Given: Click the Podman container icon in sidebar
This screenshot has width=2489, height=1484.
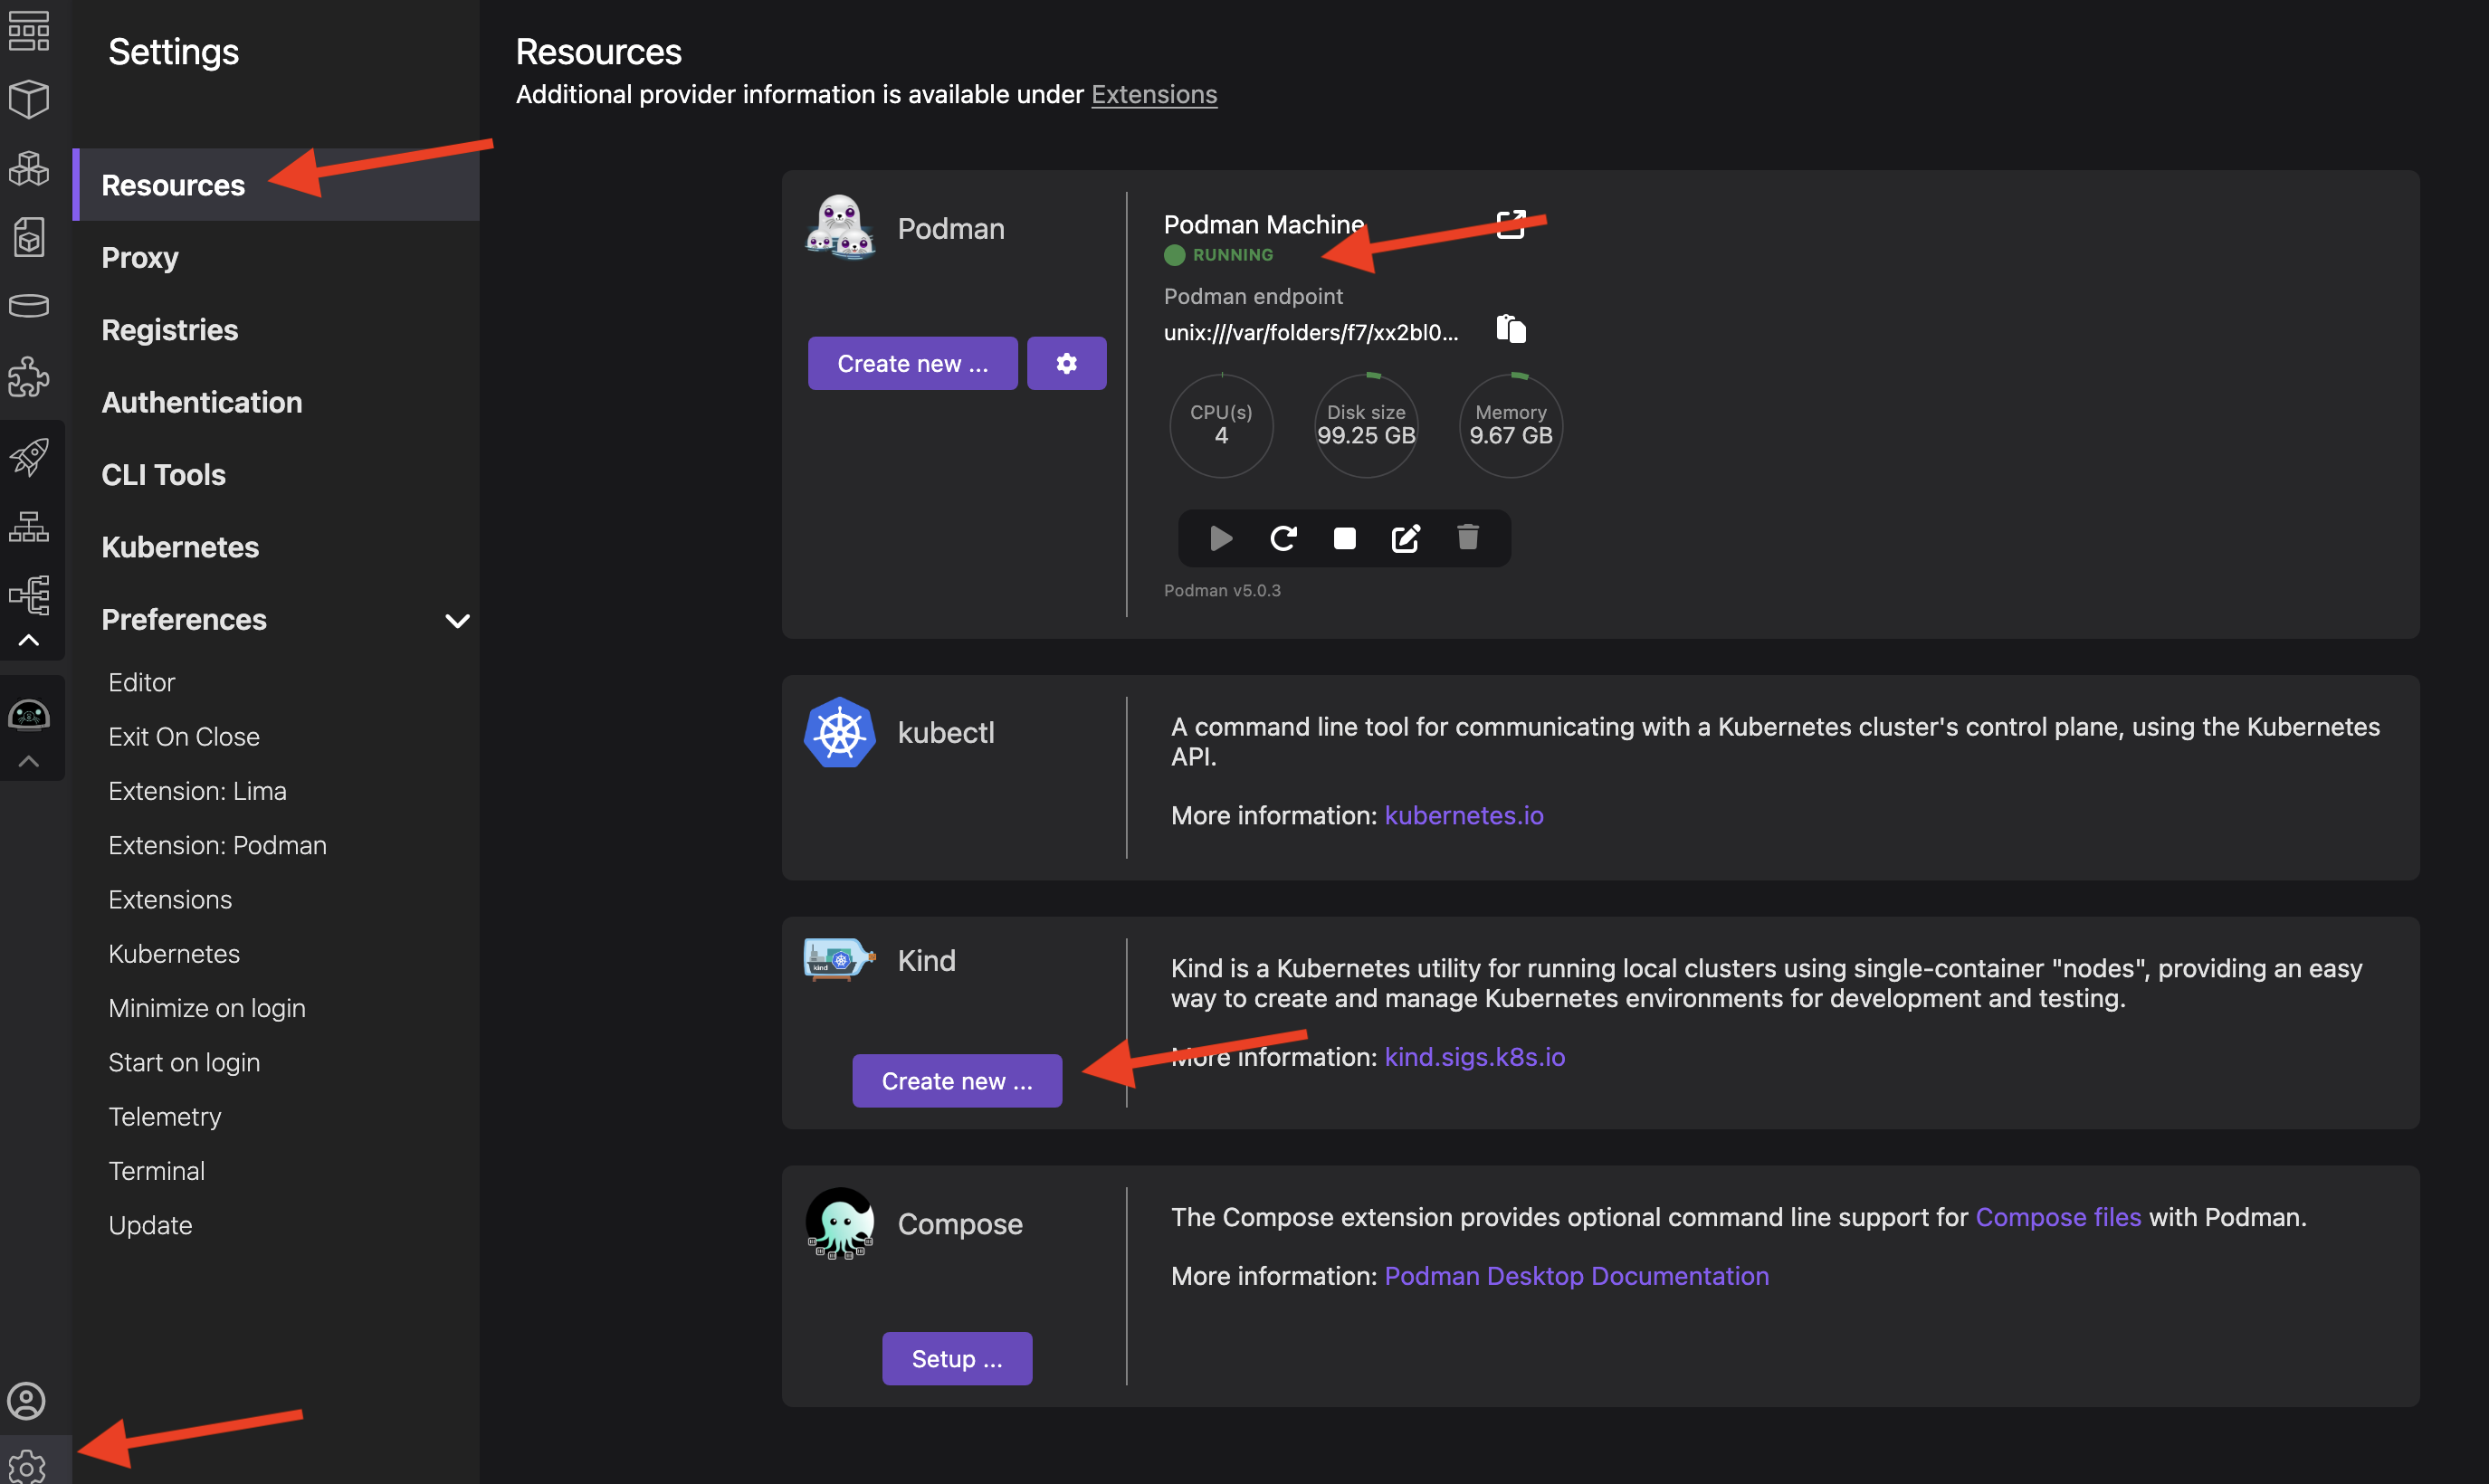Looking at the screenshot, I should [x=28, y=716].
